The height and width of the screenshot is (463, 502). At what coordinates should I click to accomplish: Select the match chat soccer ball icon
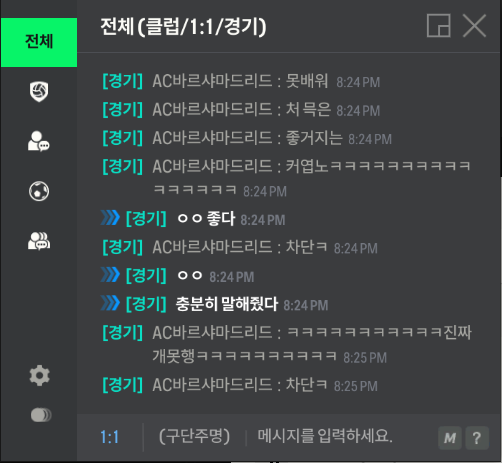coord(39,191)
